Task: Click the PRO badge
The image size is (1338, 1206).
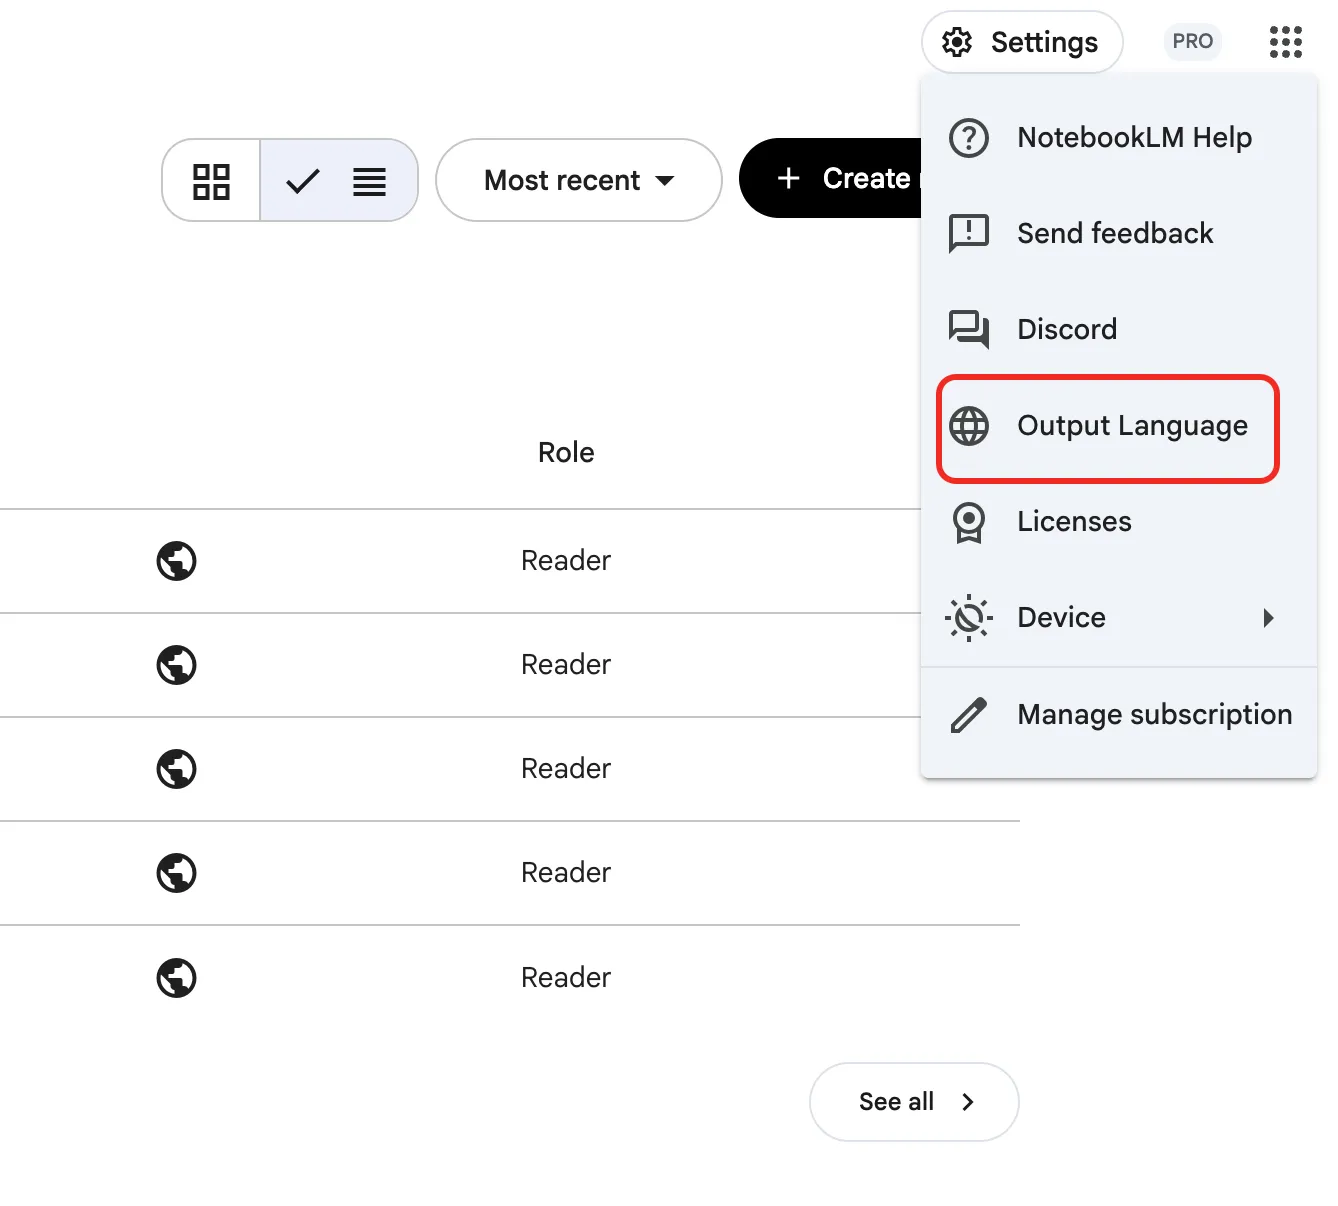Action: pos(1192,41)
